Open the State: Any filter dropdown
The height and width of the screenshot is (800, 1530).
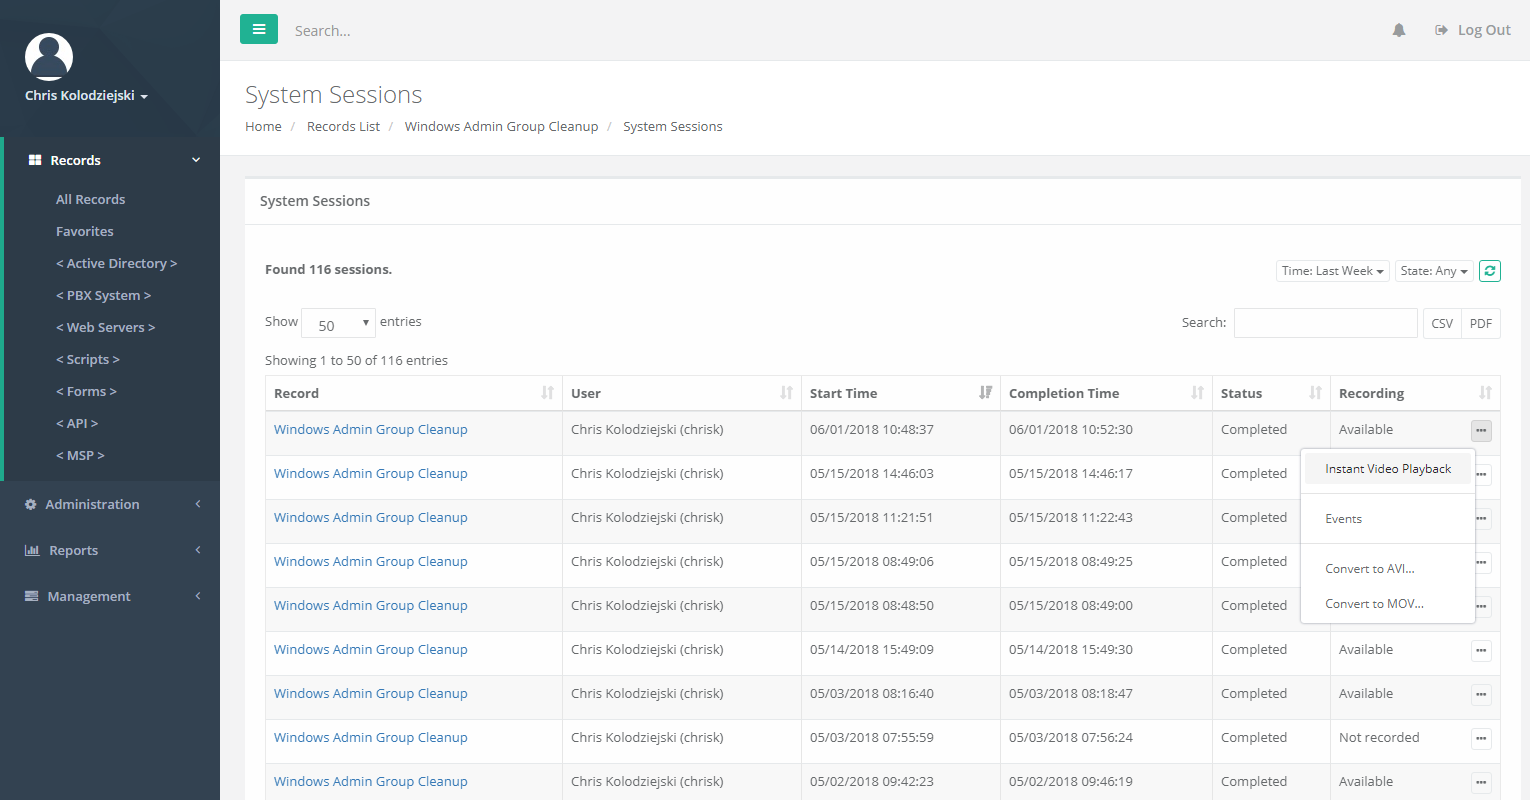coord(1433,271)
